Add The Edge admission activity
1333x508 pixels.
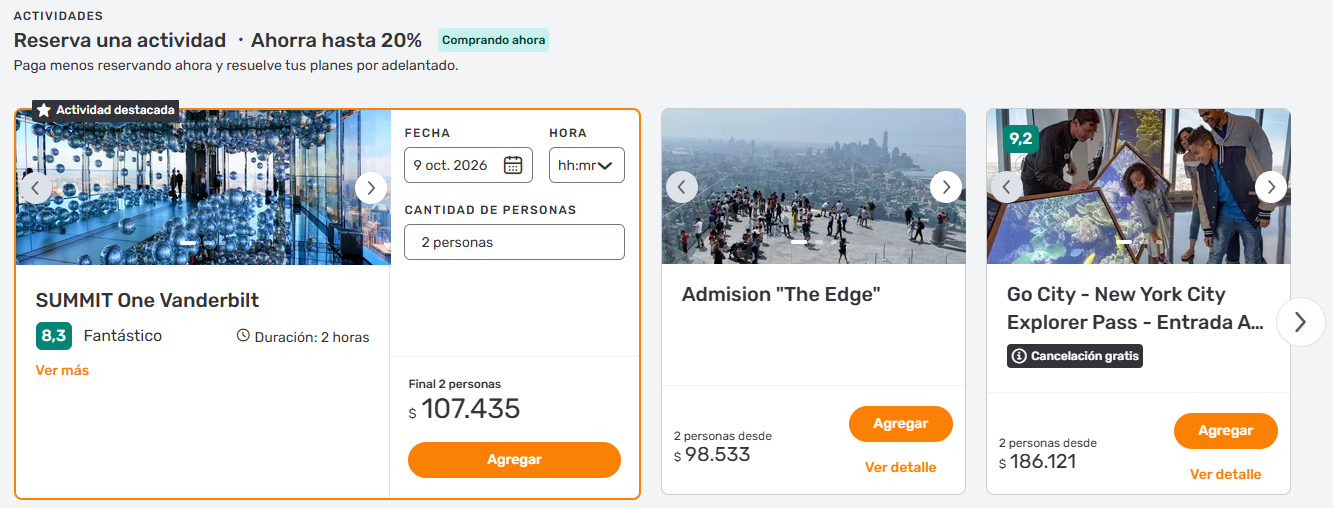coord(900,424)
